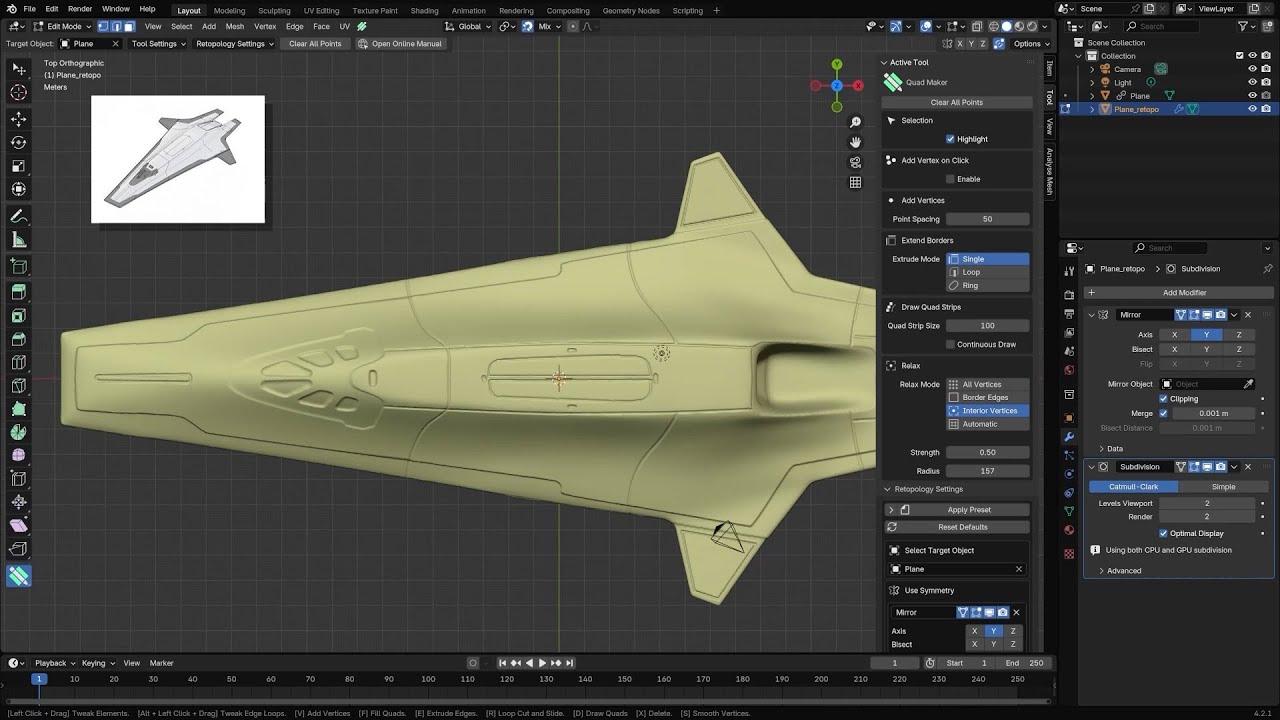Select the Bevel tool
This screenshot has height=720, width=1280.
click(18, 340)
